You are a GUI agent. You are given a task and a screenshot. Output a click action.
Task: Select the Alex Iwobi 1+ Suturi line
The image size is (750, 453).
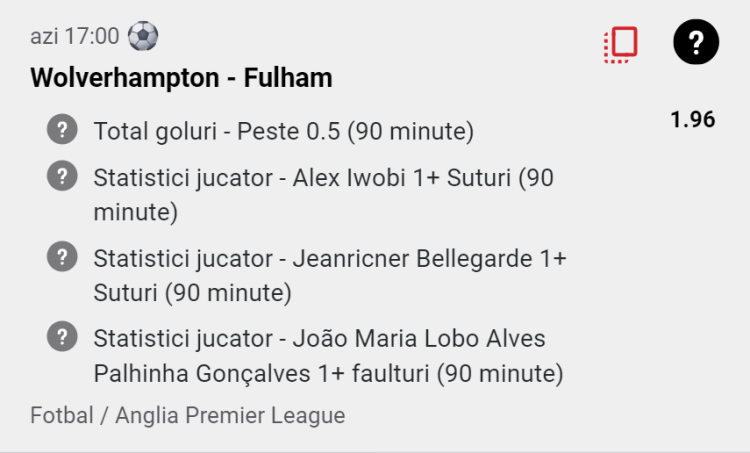(323, 195)
